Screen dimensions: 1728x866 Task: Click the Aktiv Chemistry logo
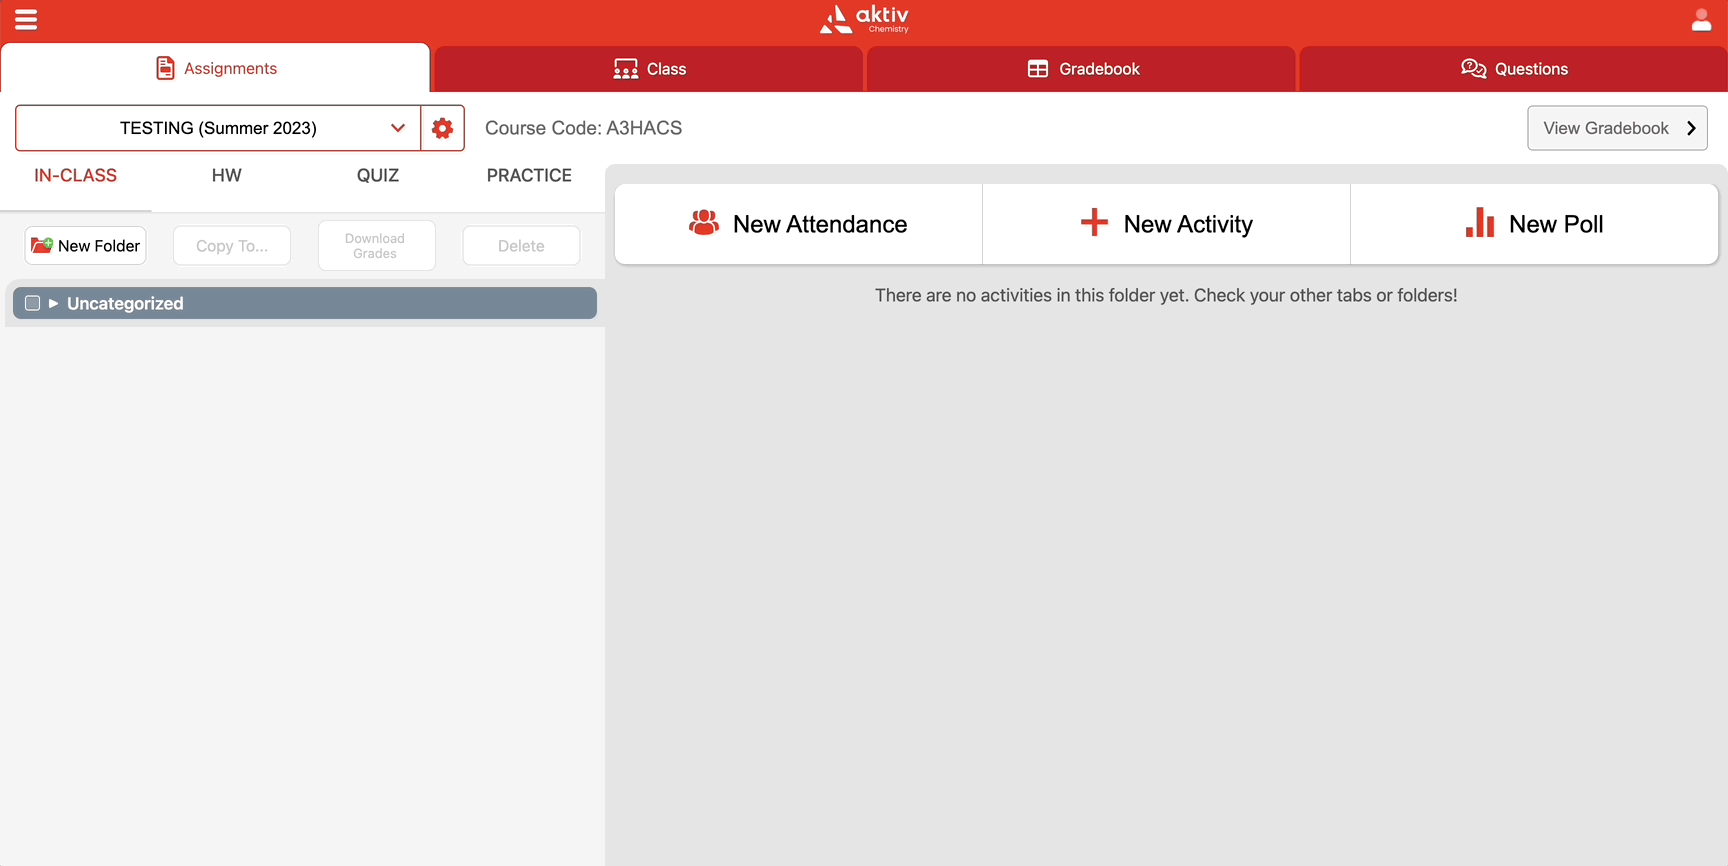(864, 19)
